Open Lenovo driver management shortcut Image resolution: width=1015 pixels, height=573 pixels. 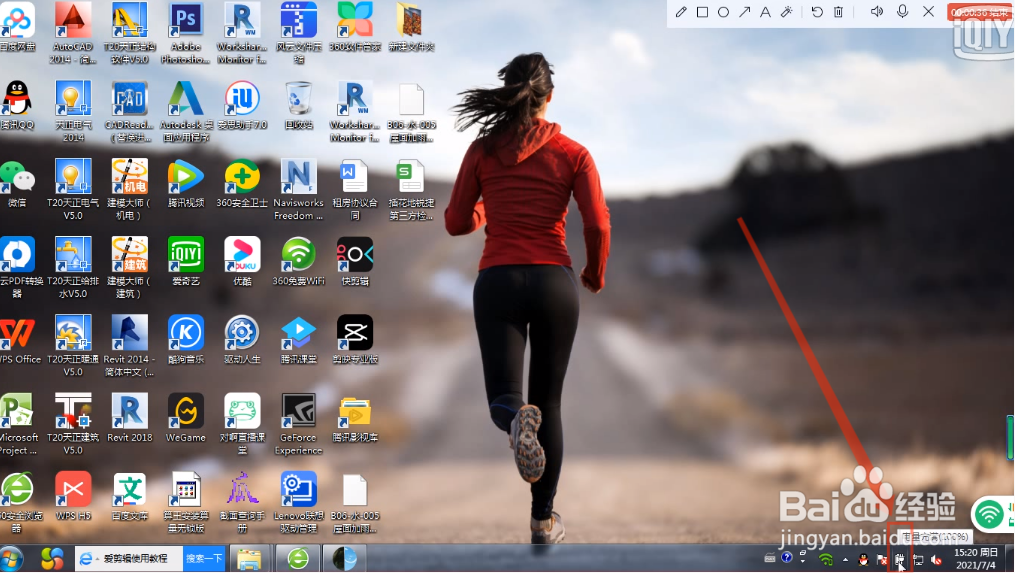pyautogui.click(x=298, y=502)
